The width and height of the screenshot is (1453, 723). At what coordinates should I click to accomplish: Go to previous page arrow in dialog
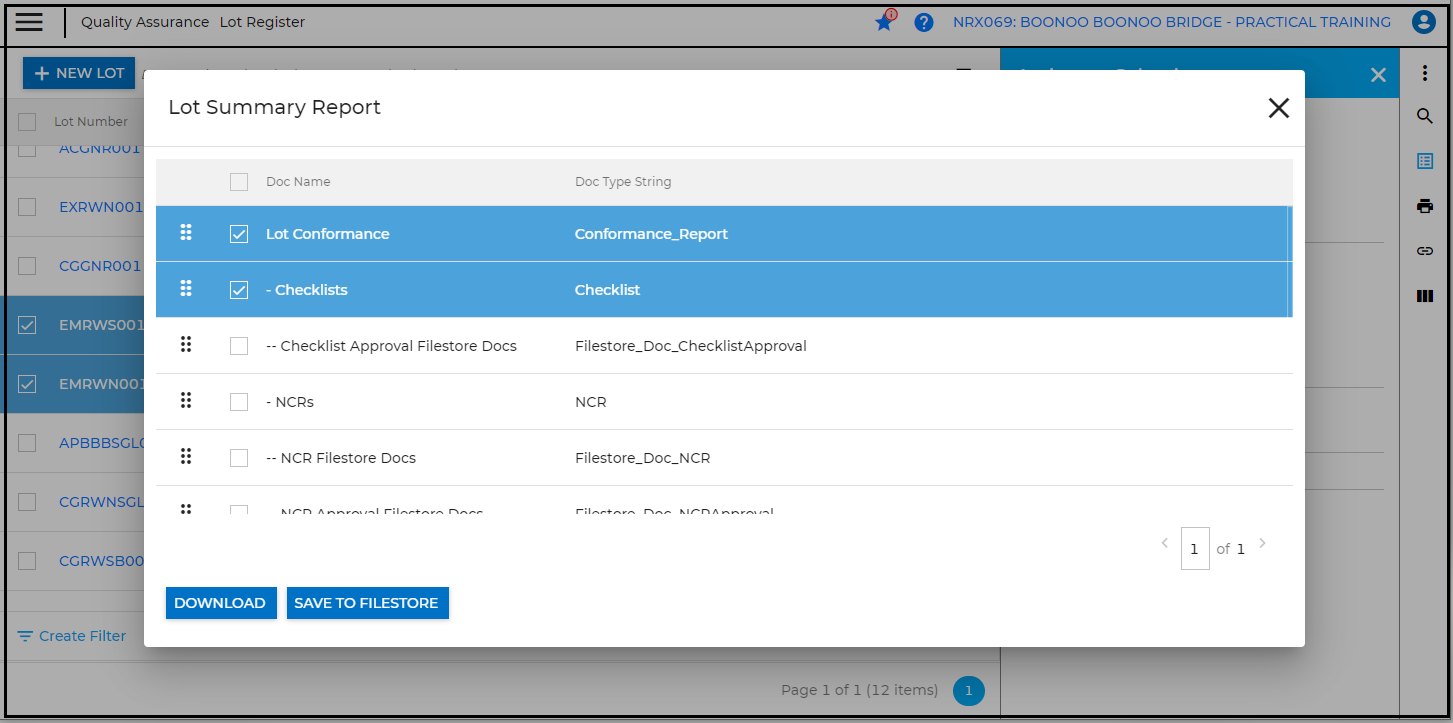(1164, 544)
